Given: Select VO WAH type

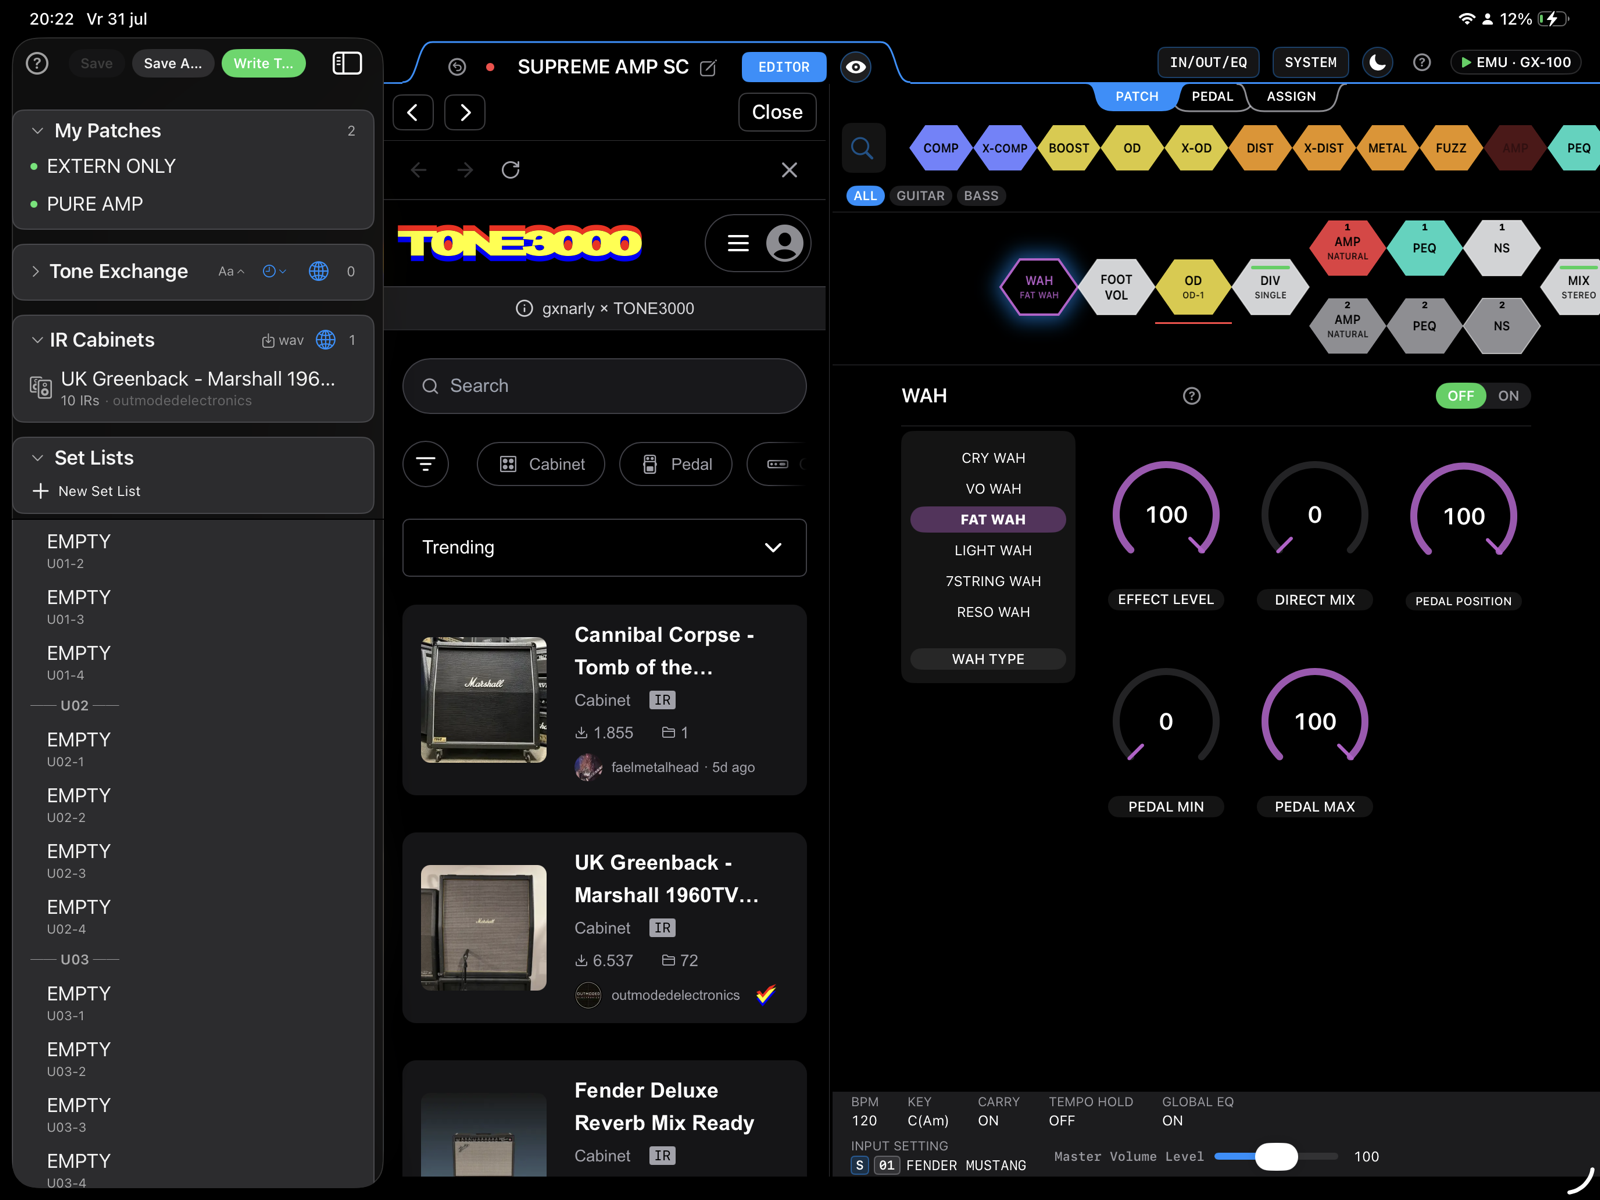Looking at the screenshot, I should tap(993, 489).
